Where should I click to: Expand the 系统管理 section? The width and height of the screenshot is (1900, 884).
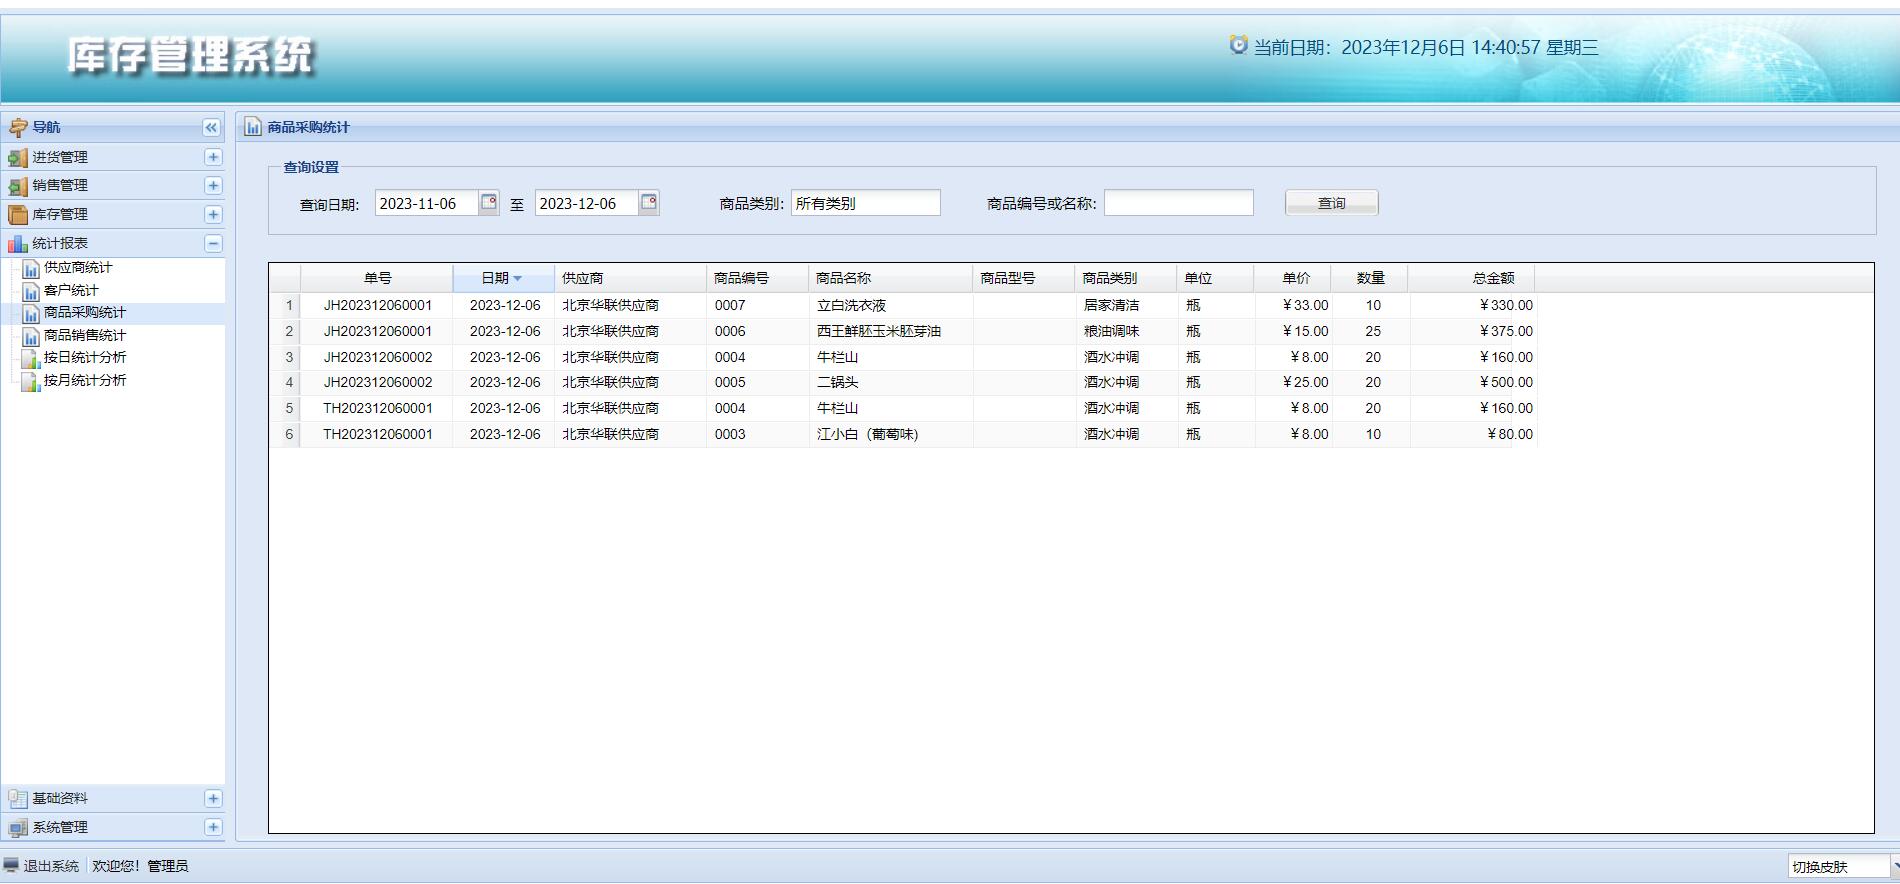pyautogui.click(x=213, y=827)
